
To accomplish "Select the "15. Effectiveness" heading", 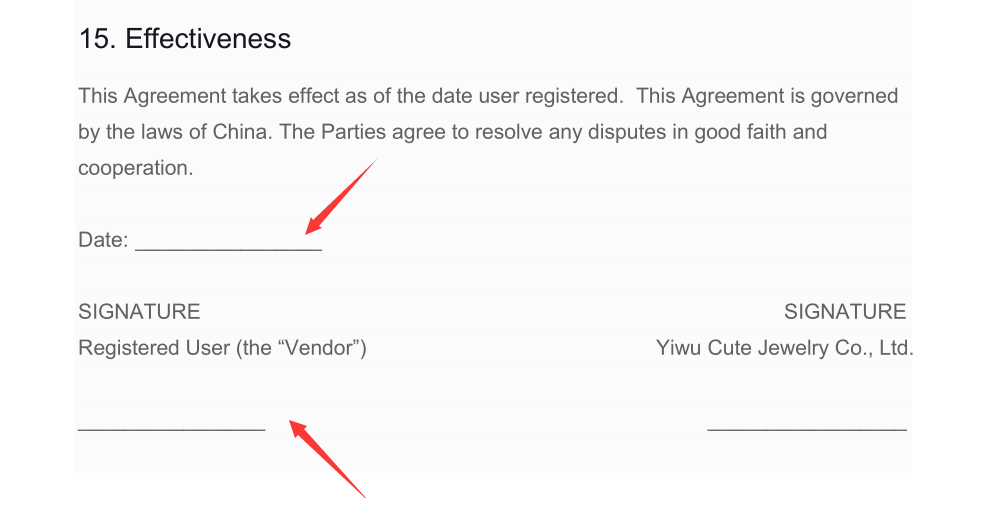I will coord(185,39).
